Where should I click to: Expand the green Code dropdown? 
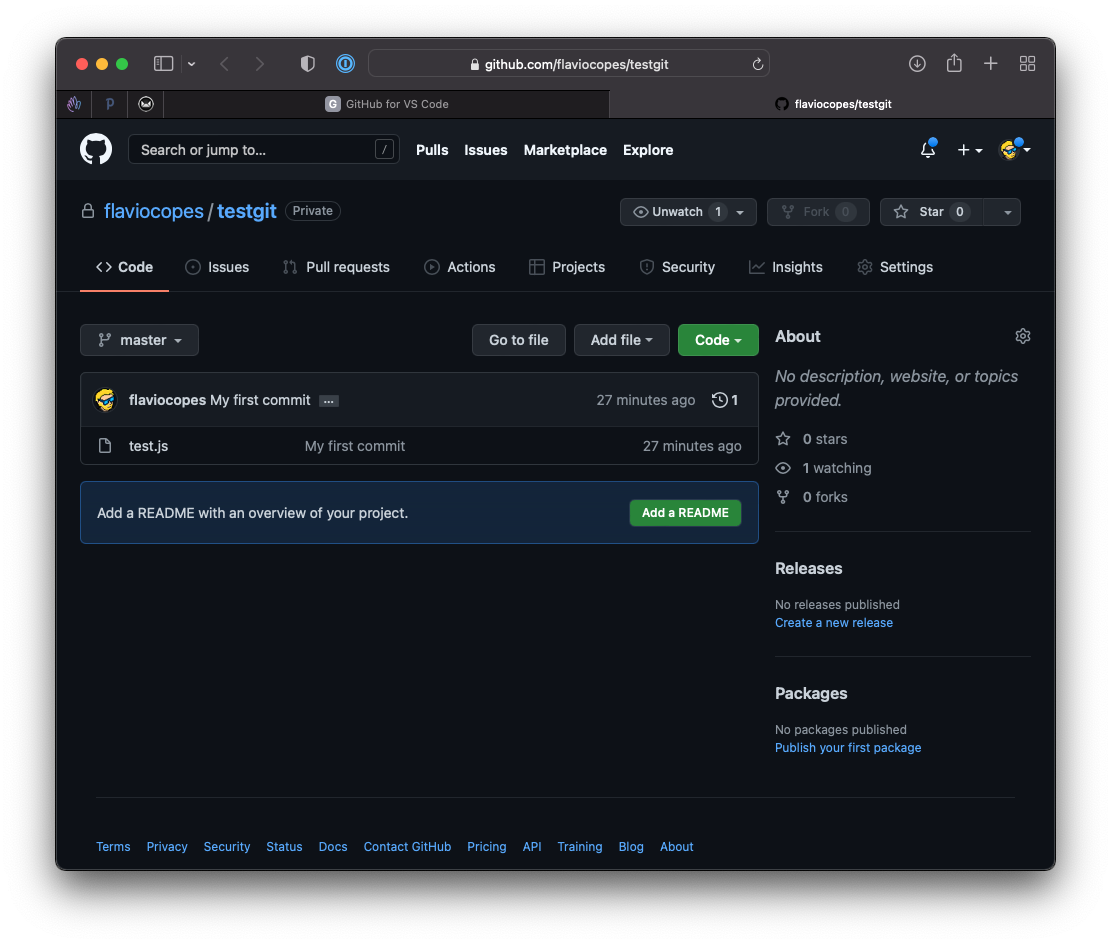tap(718, 340)
